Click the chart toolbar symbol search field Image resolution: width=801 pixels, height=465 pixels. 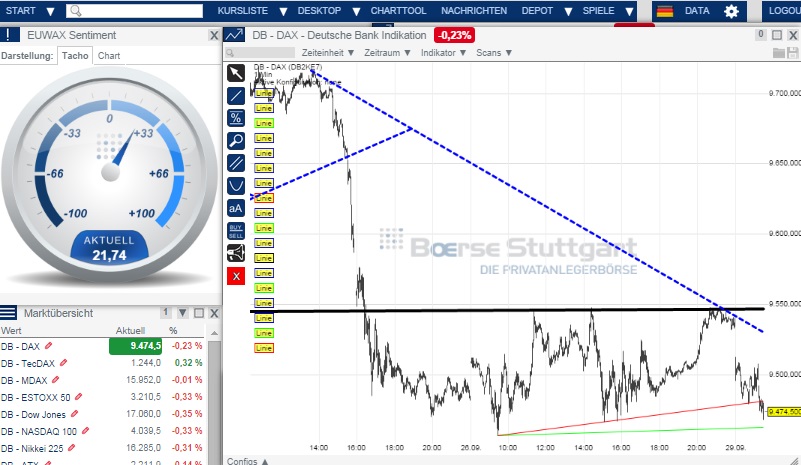click(x=260, y=53)
